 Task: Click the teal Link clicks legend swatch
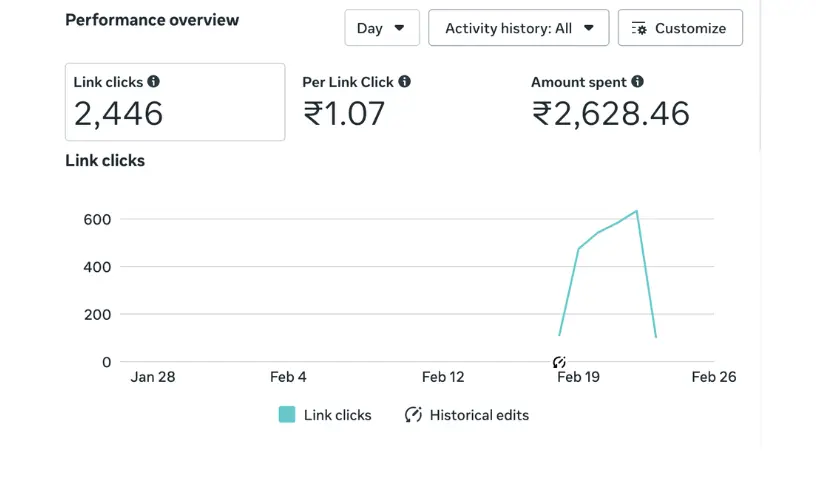pyautogui.click(x=287, y=415)
